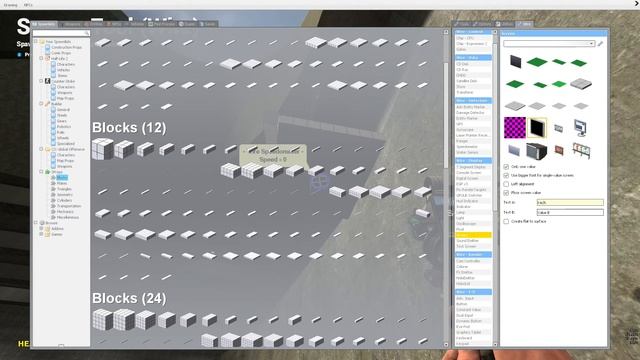Choose the highlighted black screen model
This screenshot has height=360, width=640.
pyautogui.click(x=537, y=127)
